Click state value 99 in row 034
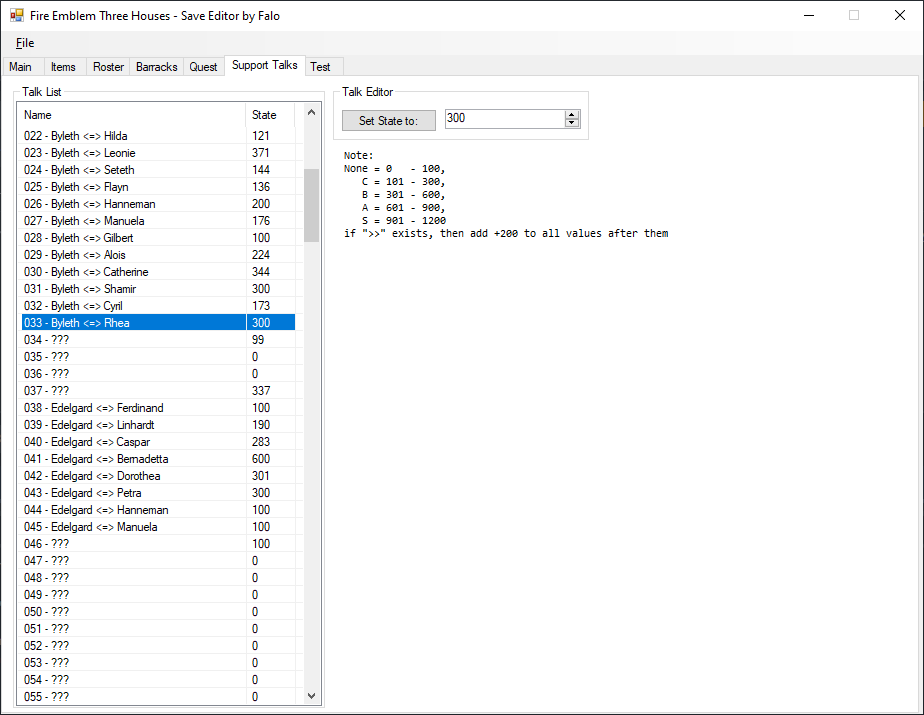 [258, 340]
